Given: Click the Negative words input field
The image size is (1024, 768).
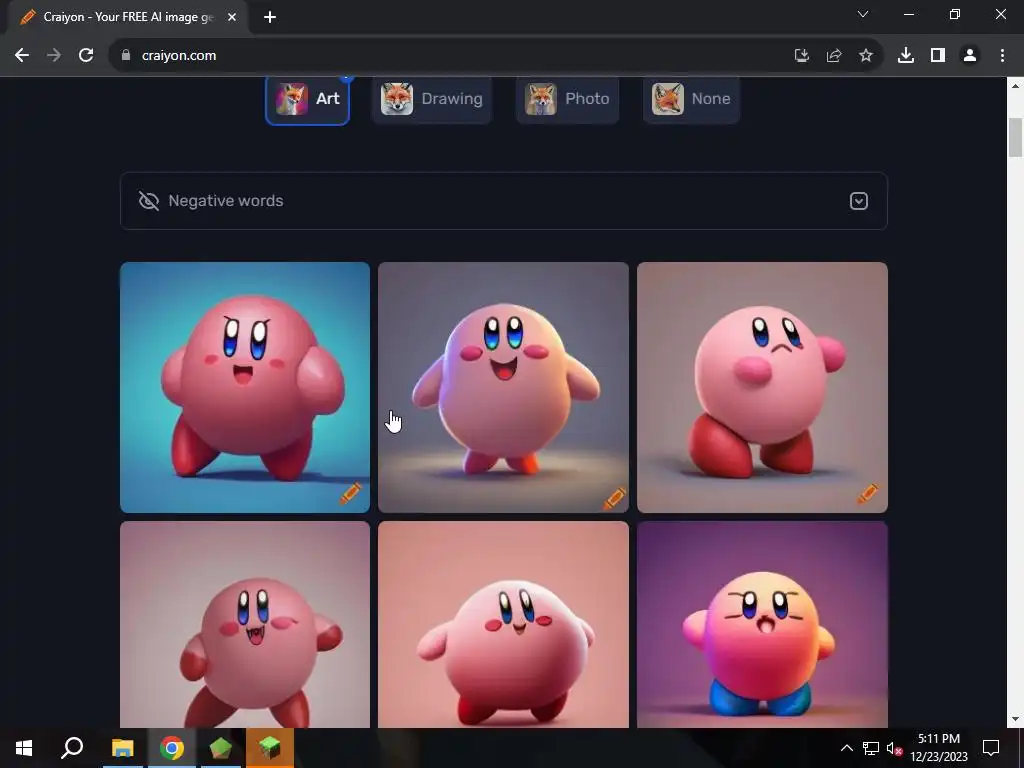Looking at the screenshot, I should (504, 201).
